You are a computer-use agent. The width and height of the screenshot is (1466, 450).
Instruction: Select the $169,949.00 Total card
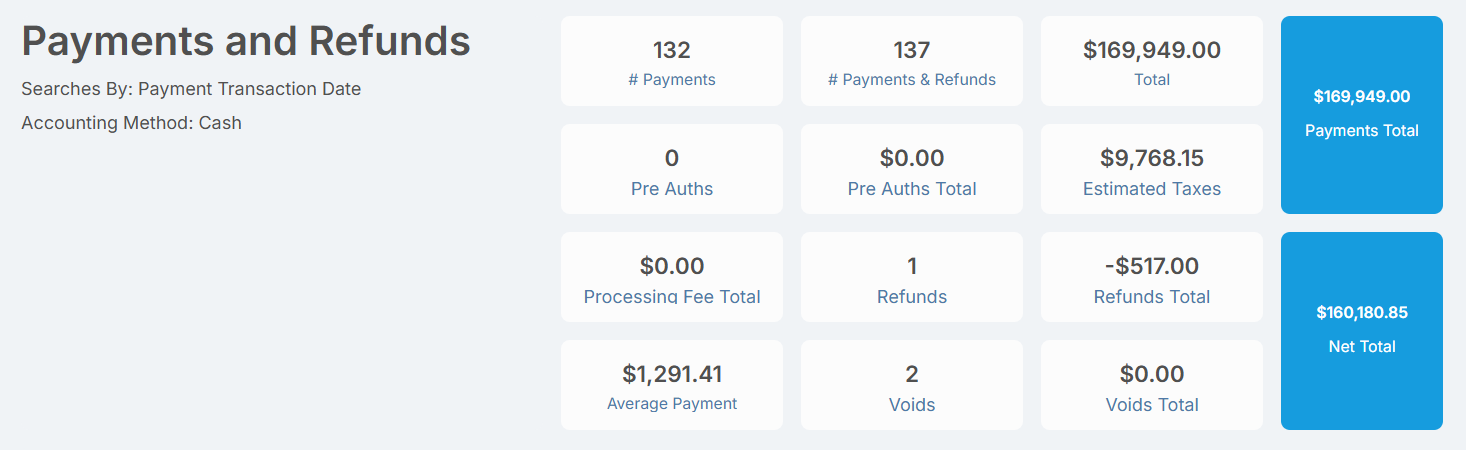[x=1152, y=61]
